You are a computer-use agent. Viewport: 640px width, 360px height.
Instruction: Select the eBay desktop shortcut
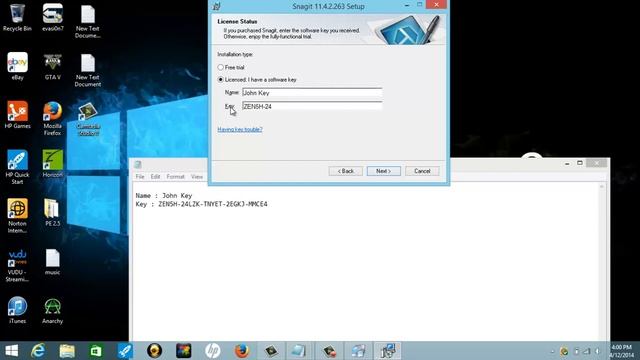coord(17,66)
